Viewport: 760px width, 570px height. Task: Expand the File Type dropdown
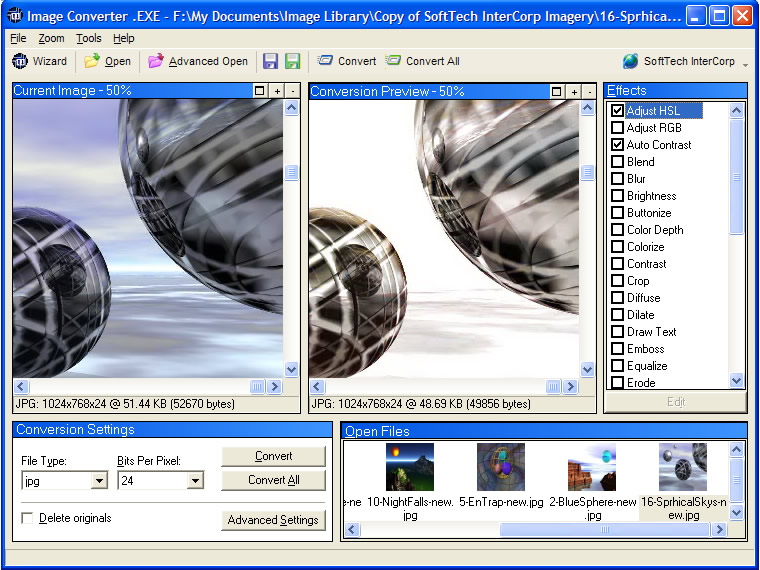pos(99,481)
